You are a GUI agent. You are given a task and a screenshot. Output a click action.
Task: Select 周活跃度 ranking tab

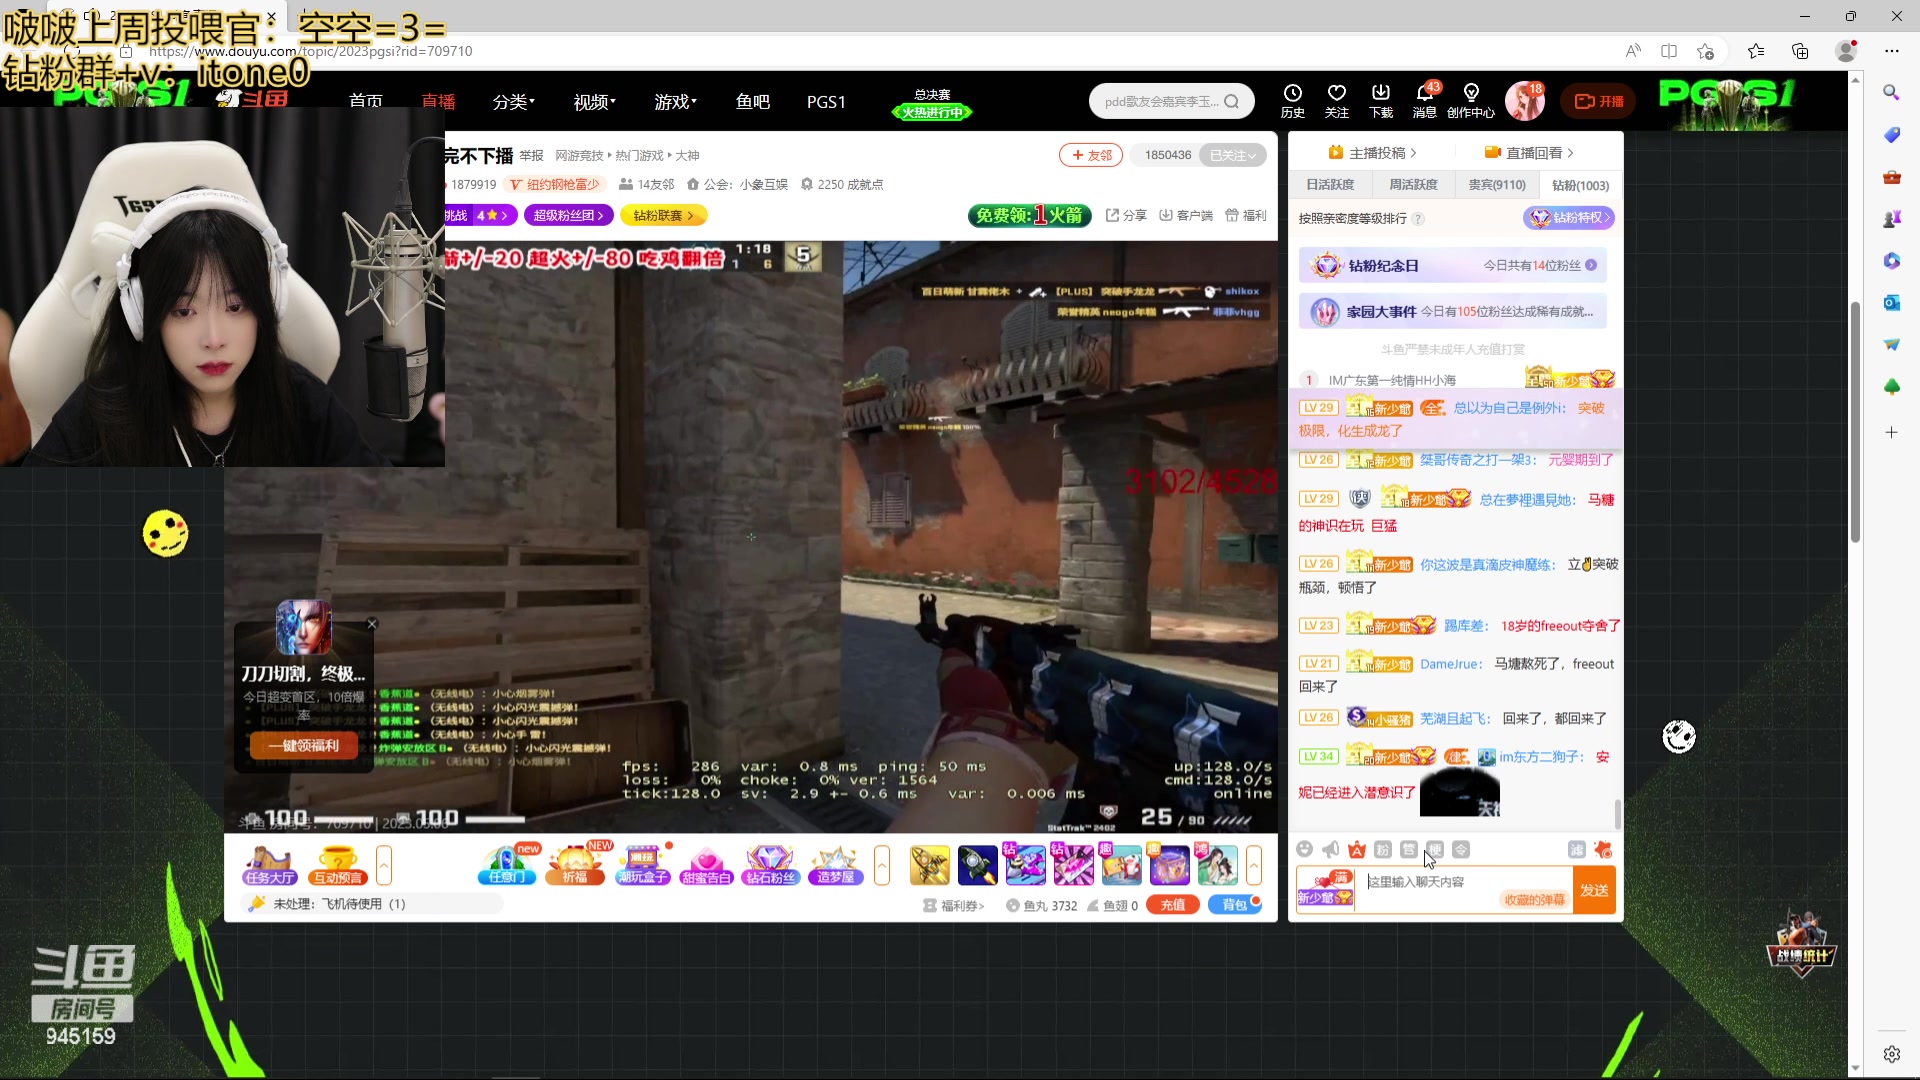click(1413, 185)
